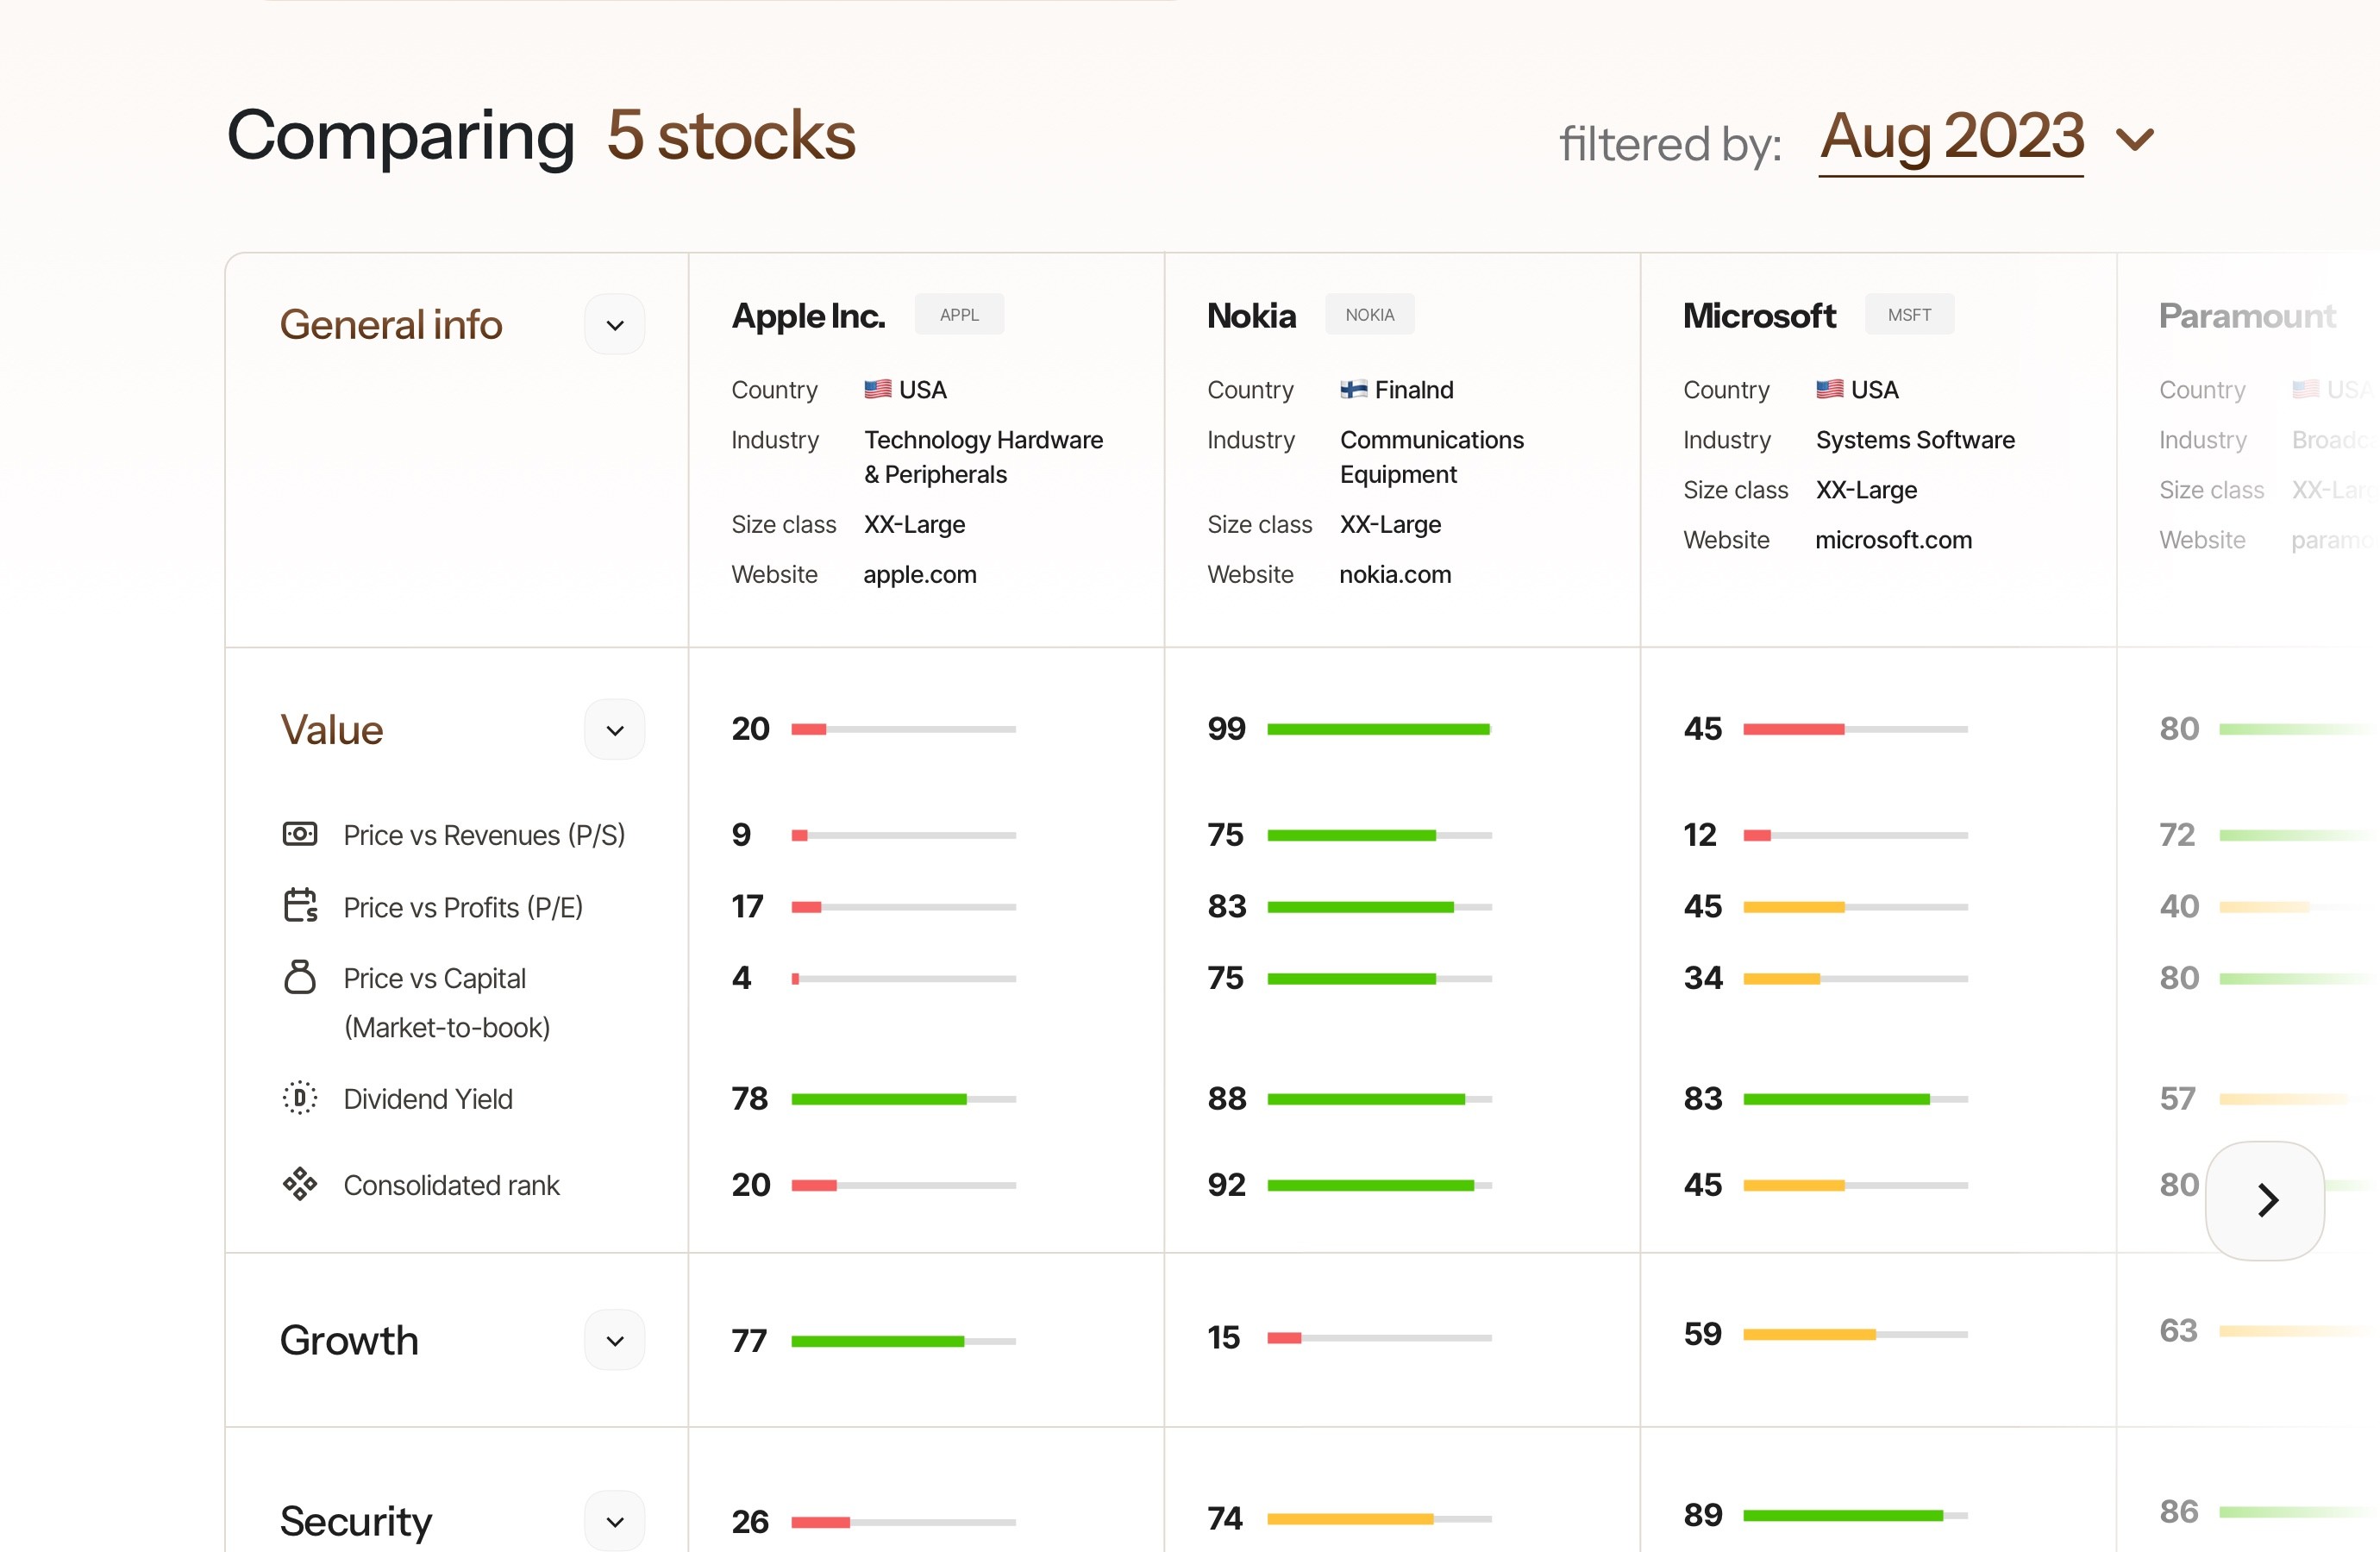Image resolution: width=2380 pixels, height=1552 pixels.
Task: Click the Price vs Capital bag icon
Action: [300, 977]
